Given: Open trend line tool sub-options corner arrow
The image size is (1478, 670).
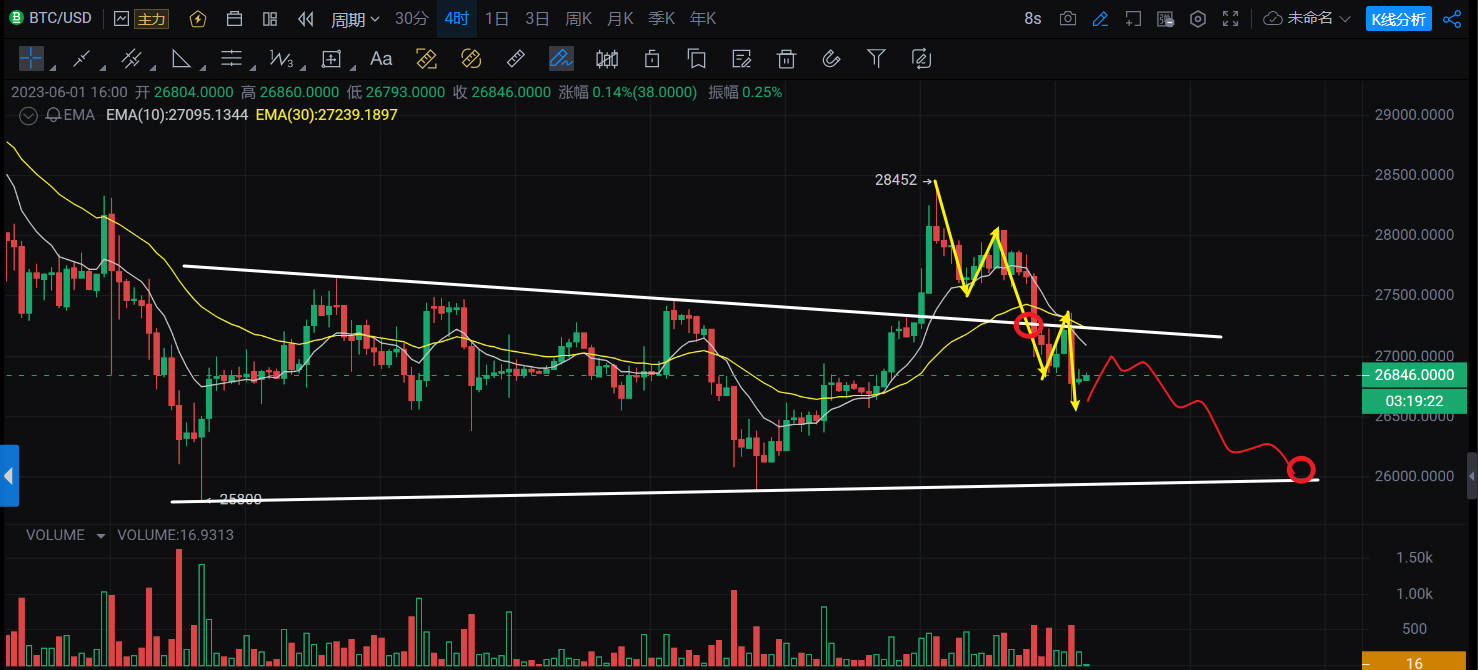Looking at the screenshot, I should click(x=104, y=69).
